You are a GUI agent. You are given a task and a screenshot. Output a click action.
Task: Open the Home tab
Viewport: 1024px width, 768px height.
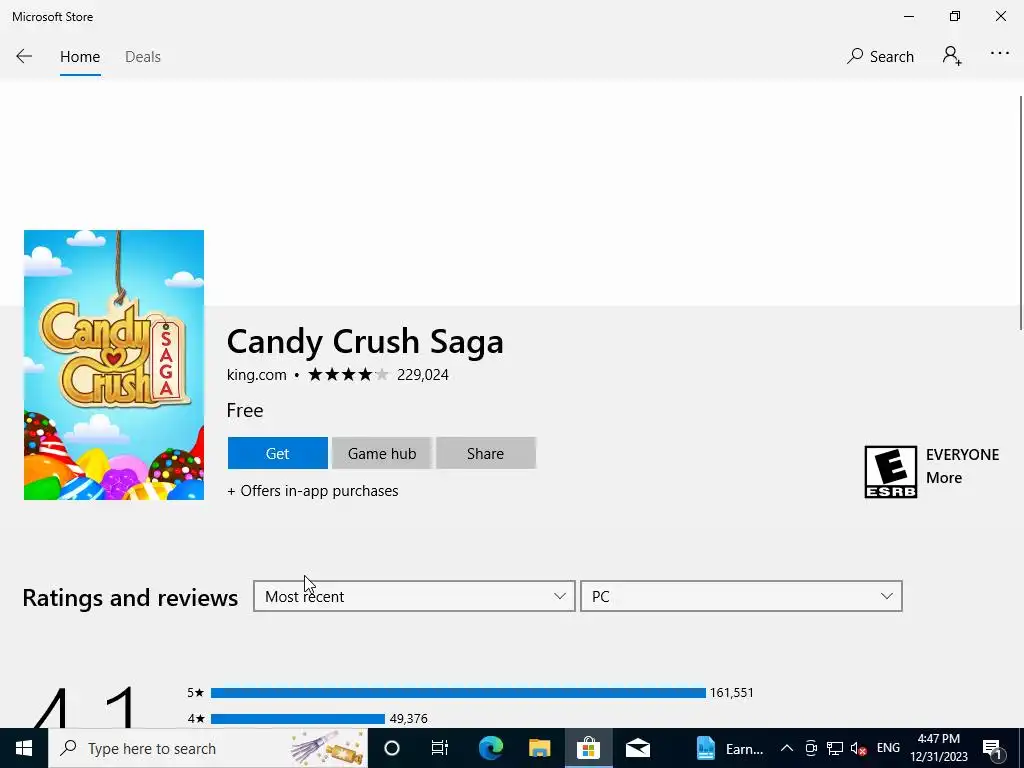coord(80,57)
